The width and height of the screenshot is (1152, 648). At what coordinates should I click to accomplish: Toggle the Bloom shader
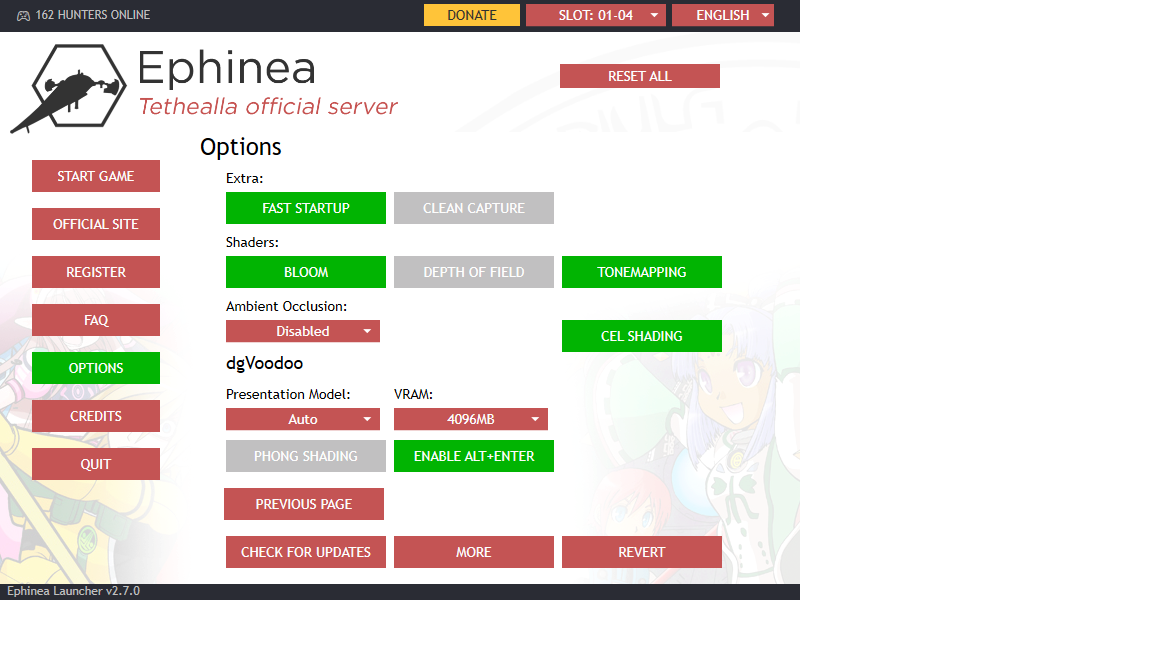(306, 272)
